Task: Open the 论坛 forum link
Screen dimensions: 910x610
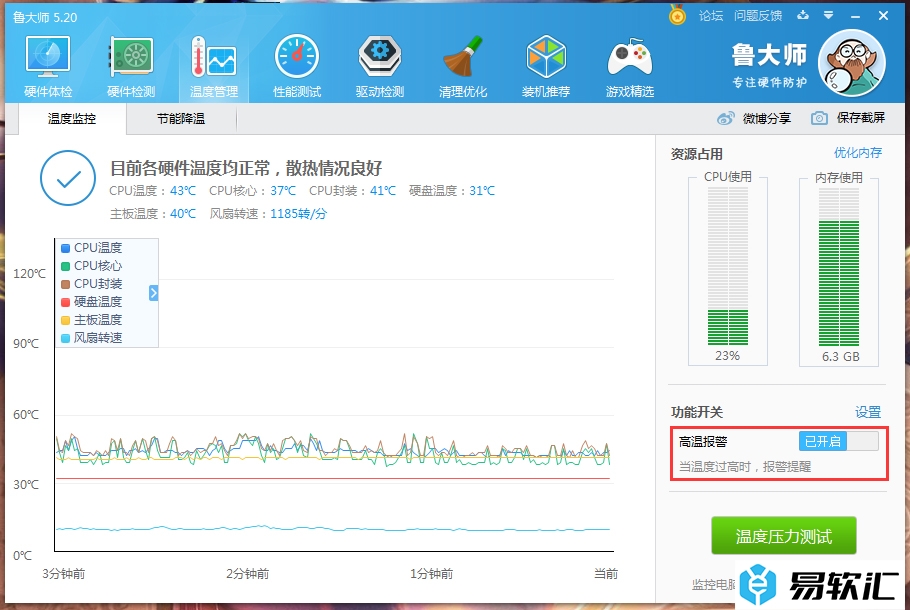Action: (710, 16)
